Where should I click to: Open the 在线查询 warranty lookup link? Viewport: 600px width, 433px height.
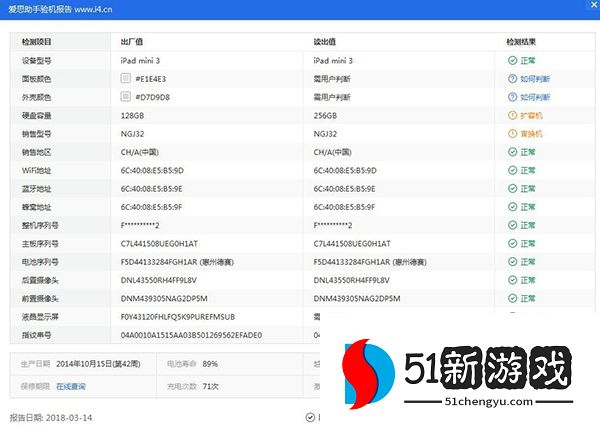click(x=71, y=385)
